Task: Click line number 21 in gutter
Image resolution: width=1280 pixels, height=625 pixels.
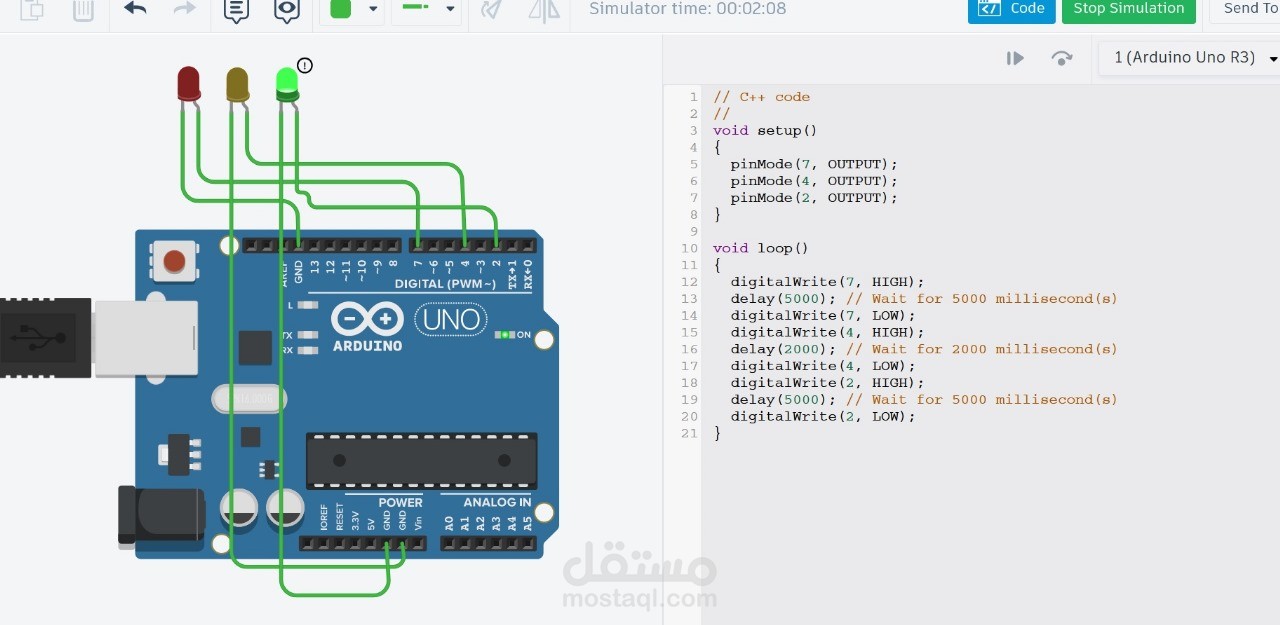Action: click(x=689, y=433)
